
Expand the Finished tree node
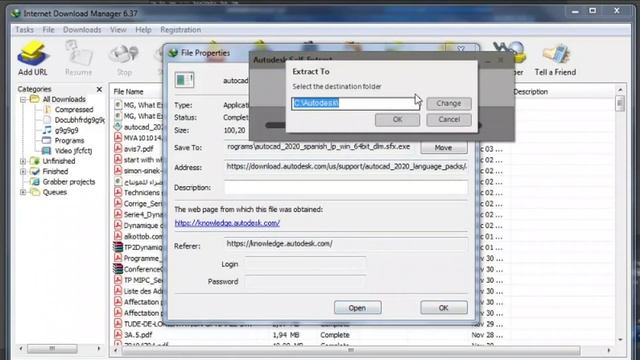[23, 172]
